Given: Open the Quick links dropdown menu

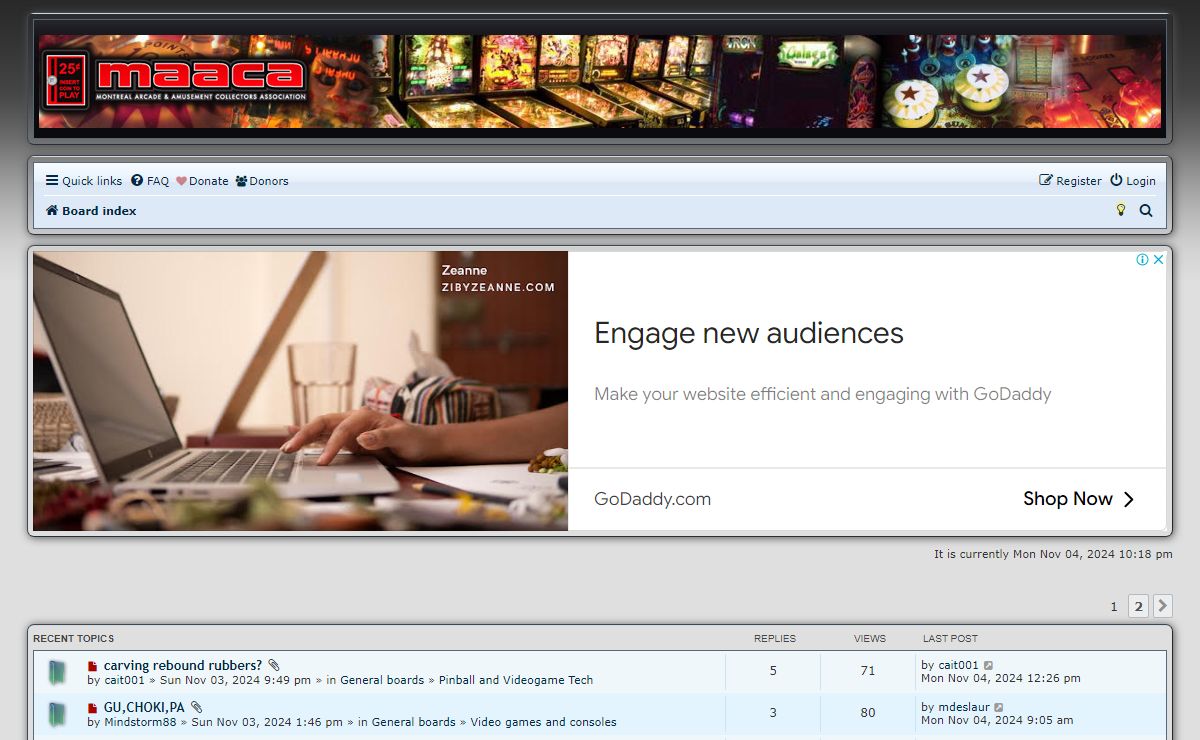Looking at the screenshot, I should pos(84,181).
